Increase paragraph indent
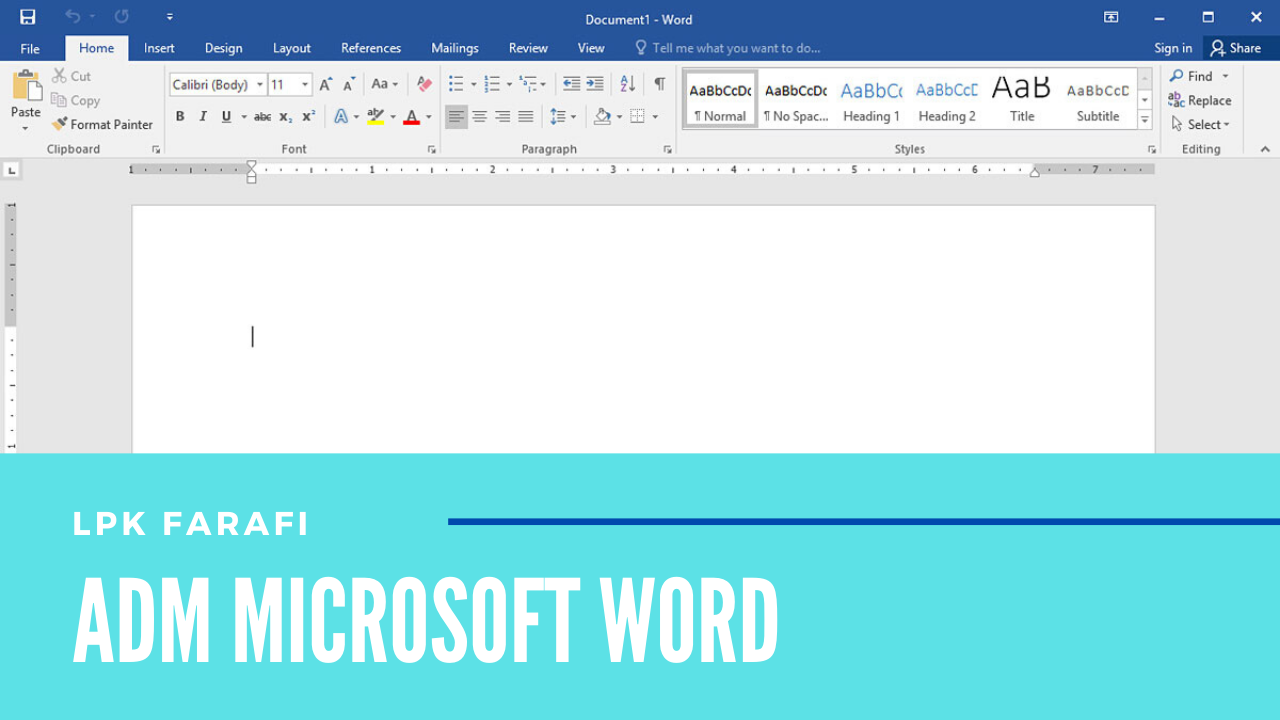 coord(595,85)
